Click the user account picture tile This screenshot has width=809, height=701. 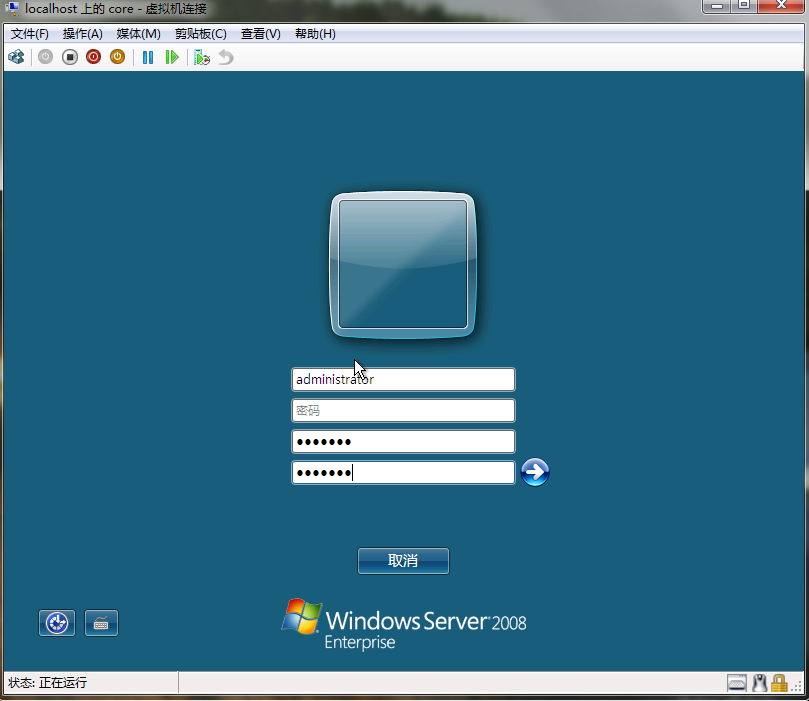pyautogui.click(x=403, y=265)
